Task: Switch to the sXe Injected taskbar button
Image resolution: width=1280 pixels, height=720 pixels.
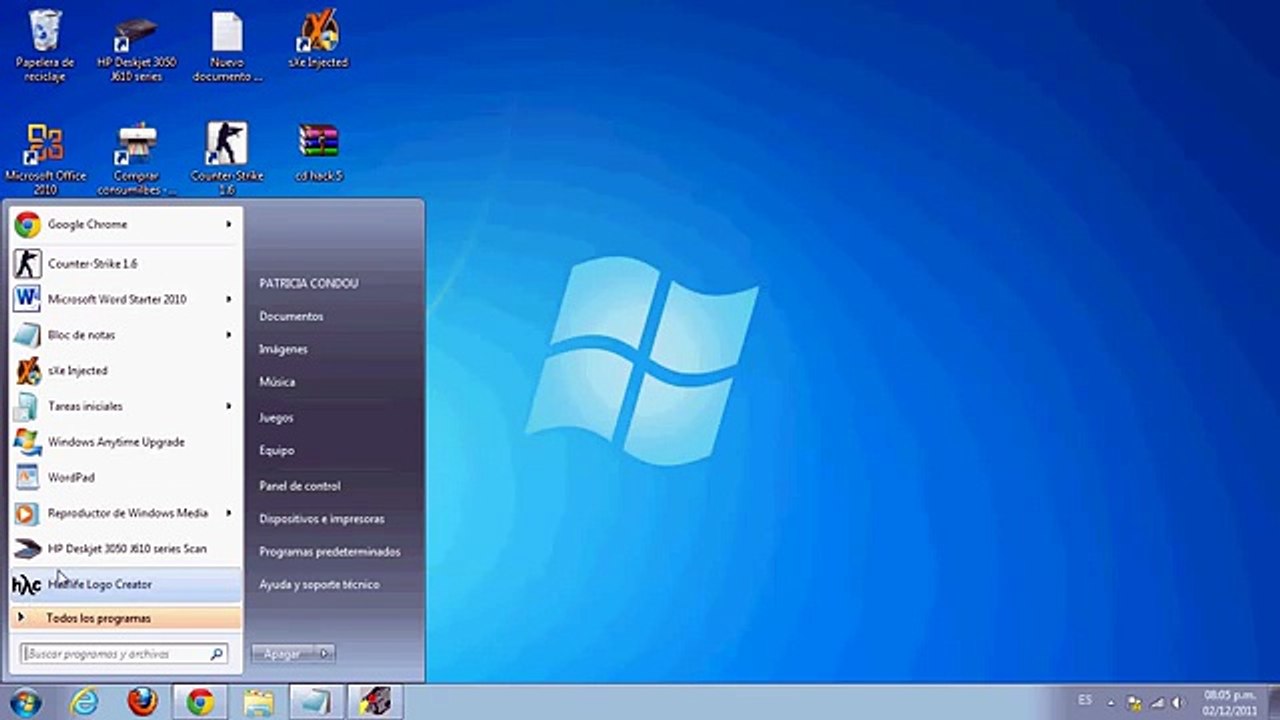Action: coord(375,702)
